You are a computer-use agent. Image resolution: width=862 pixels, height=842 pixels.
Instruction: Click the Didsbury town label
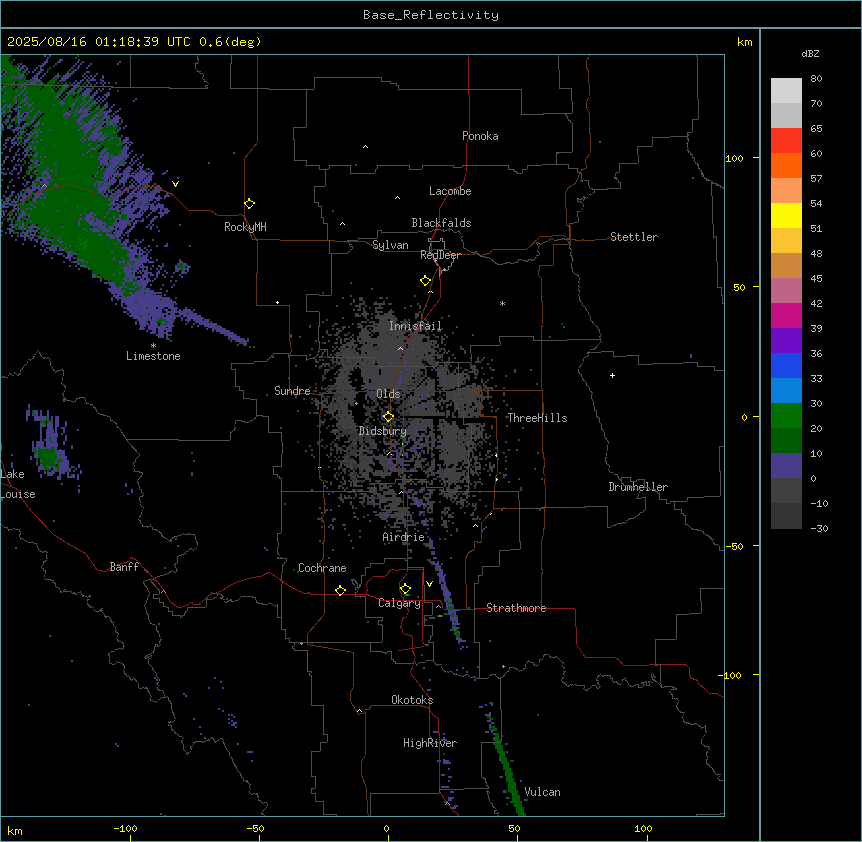[383, 431]
